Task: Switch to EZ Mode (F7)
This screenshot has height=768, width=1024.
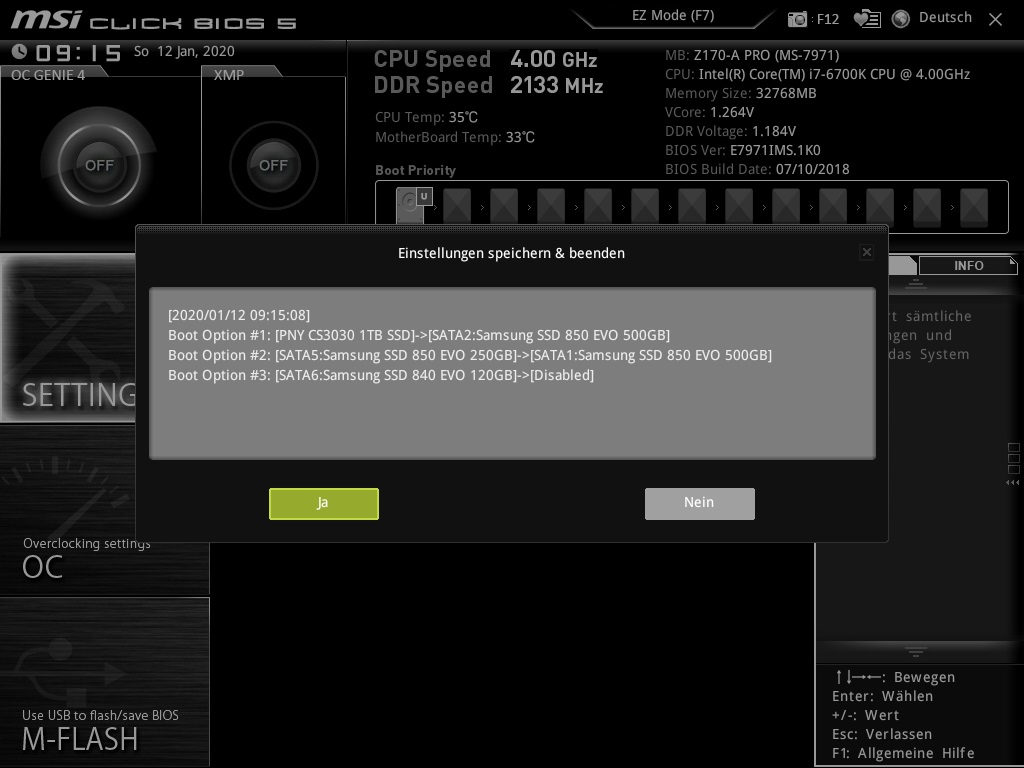Action: pyautogui.click(x=673, y=16)
